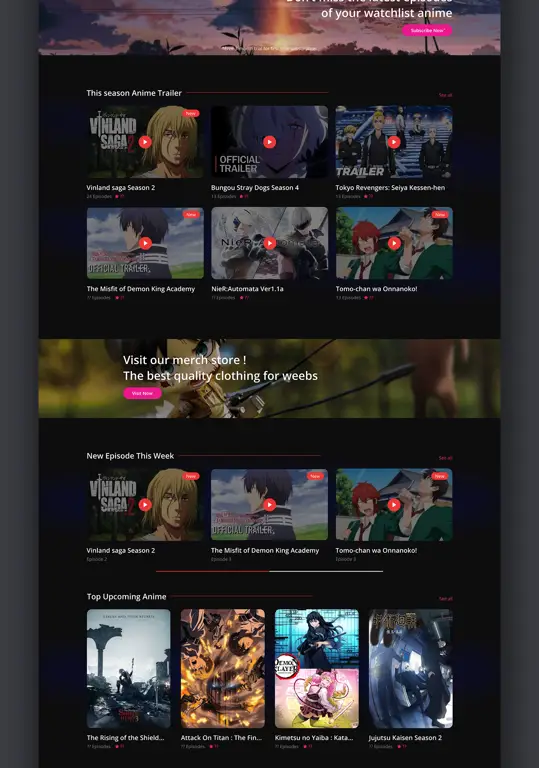
Task: Click the rating star under The Rising of the Shield
Action: point(117,746)
